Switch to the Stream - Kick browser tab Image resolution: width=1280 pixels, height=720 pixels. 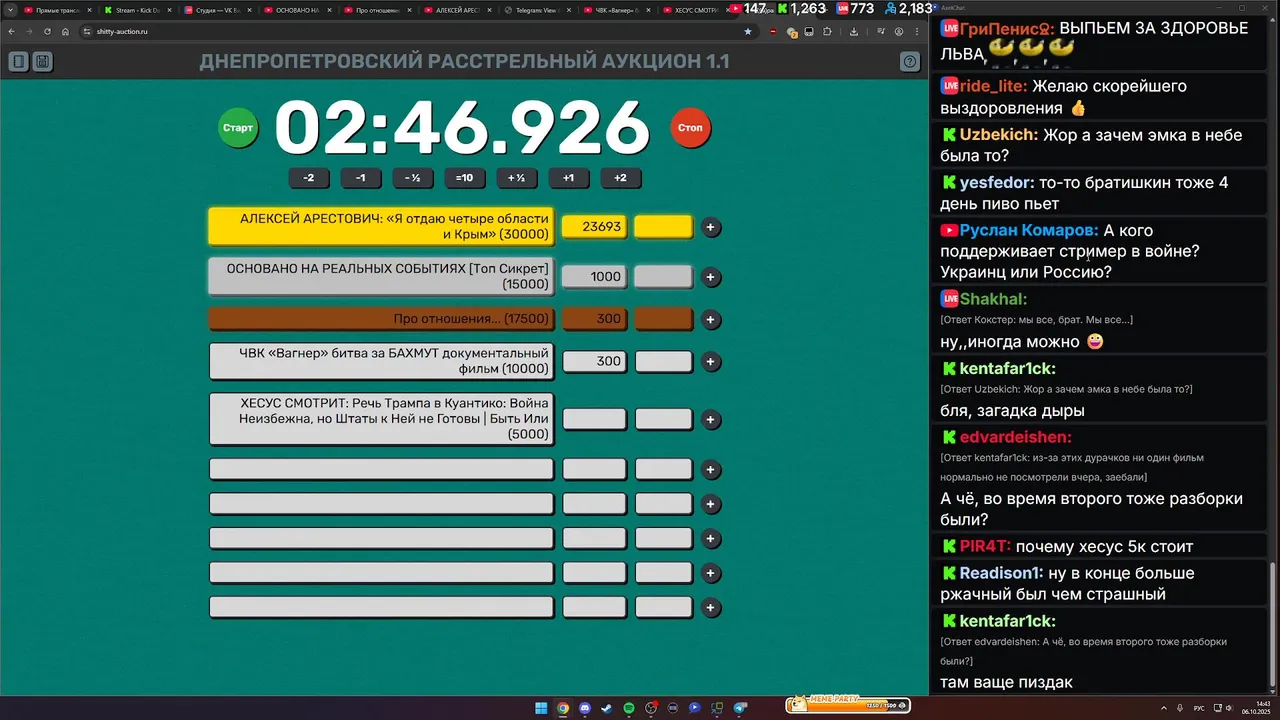click(x=137, y=10)
